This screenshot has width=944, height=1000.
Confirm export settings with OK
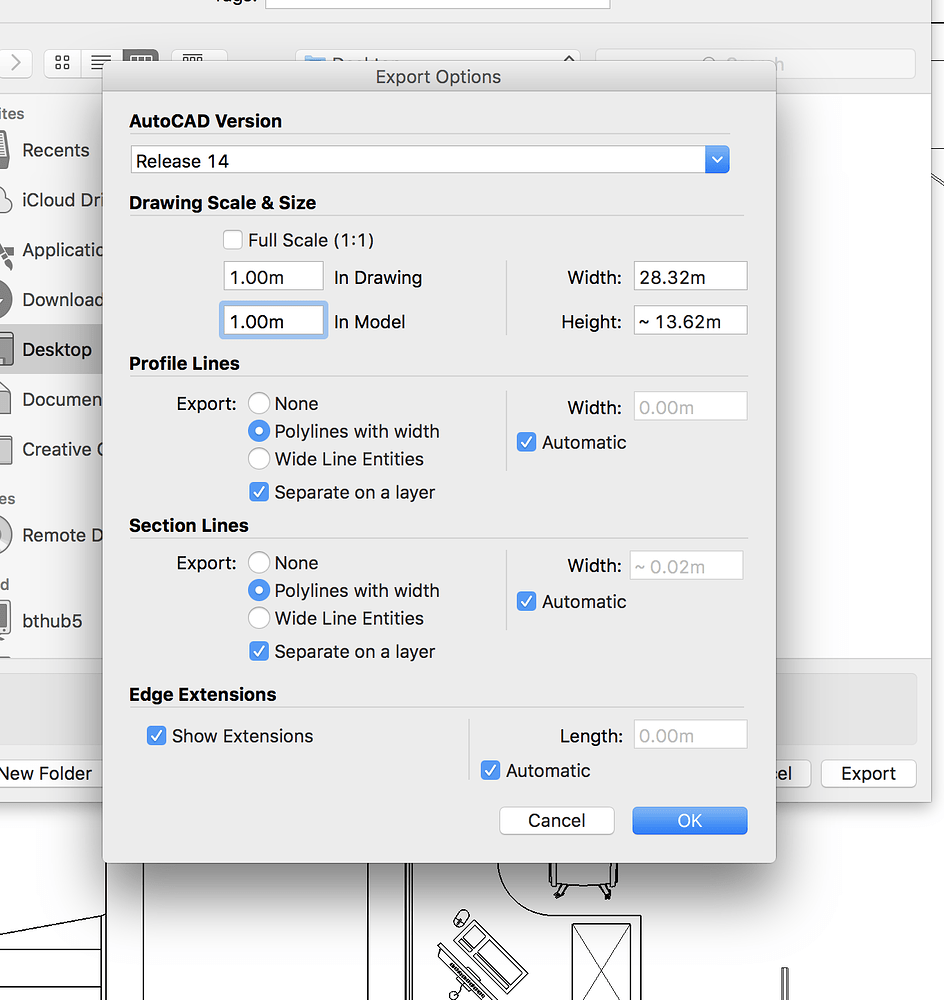689,820
